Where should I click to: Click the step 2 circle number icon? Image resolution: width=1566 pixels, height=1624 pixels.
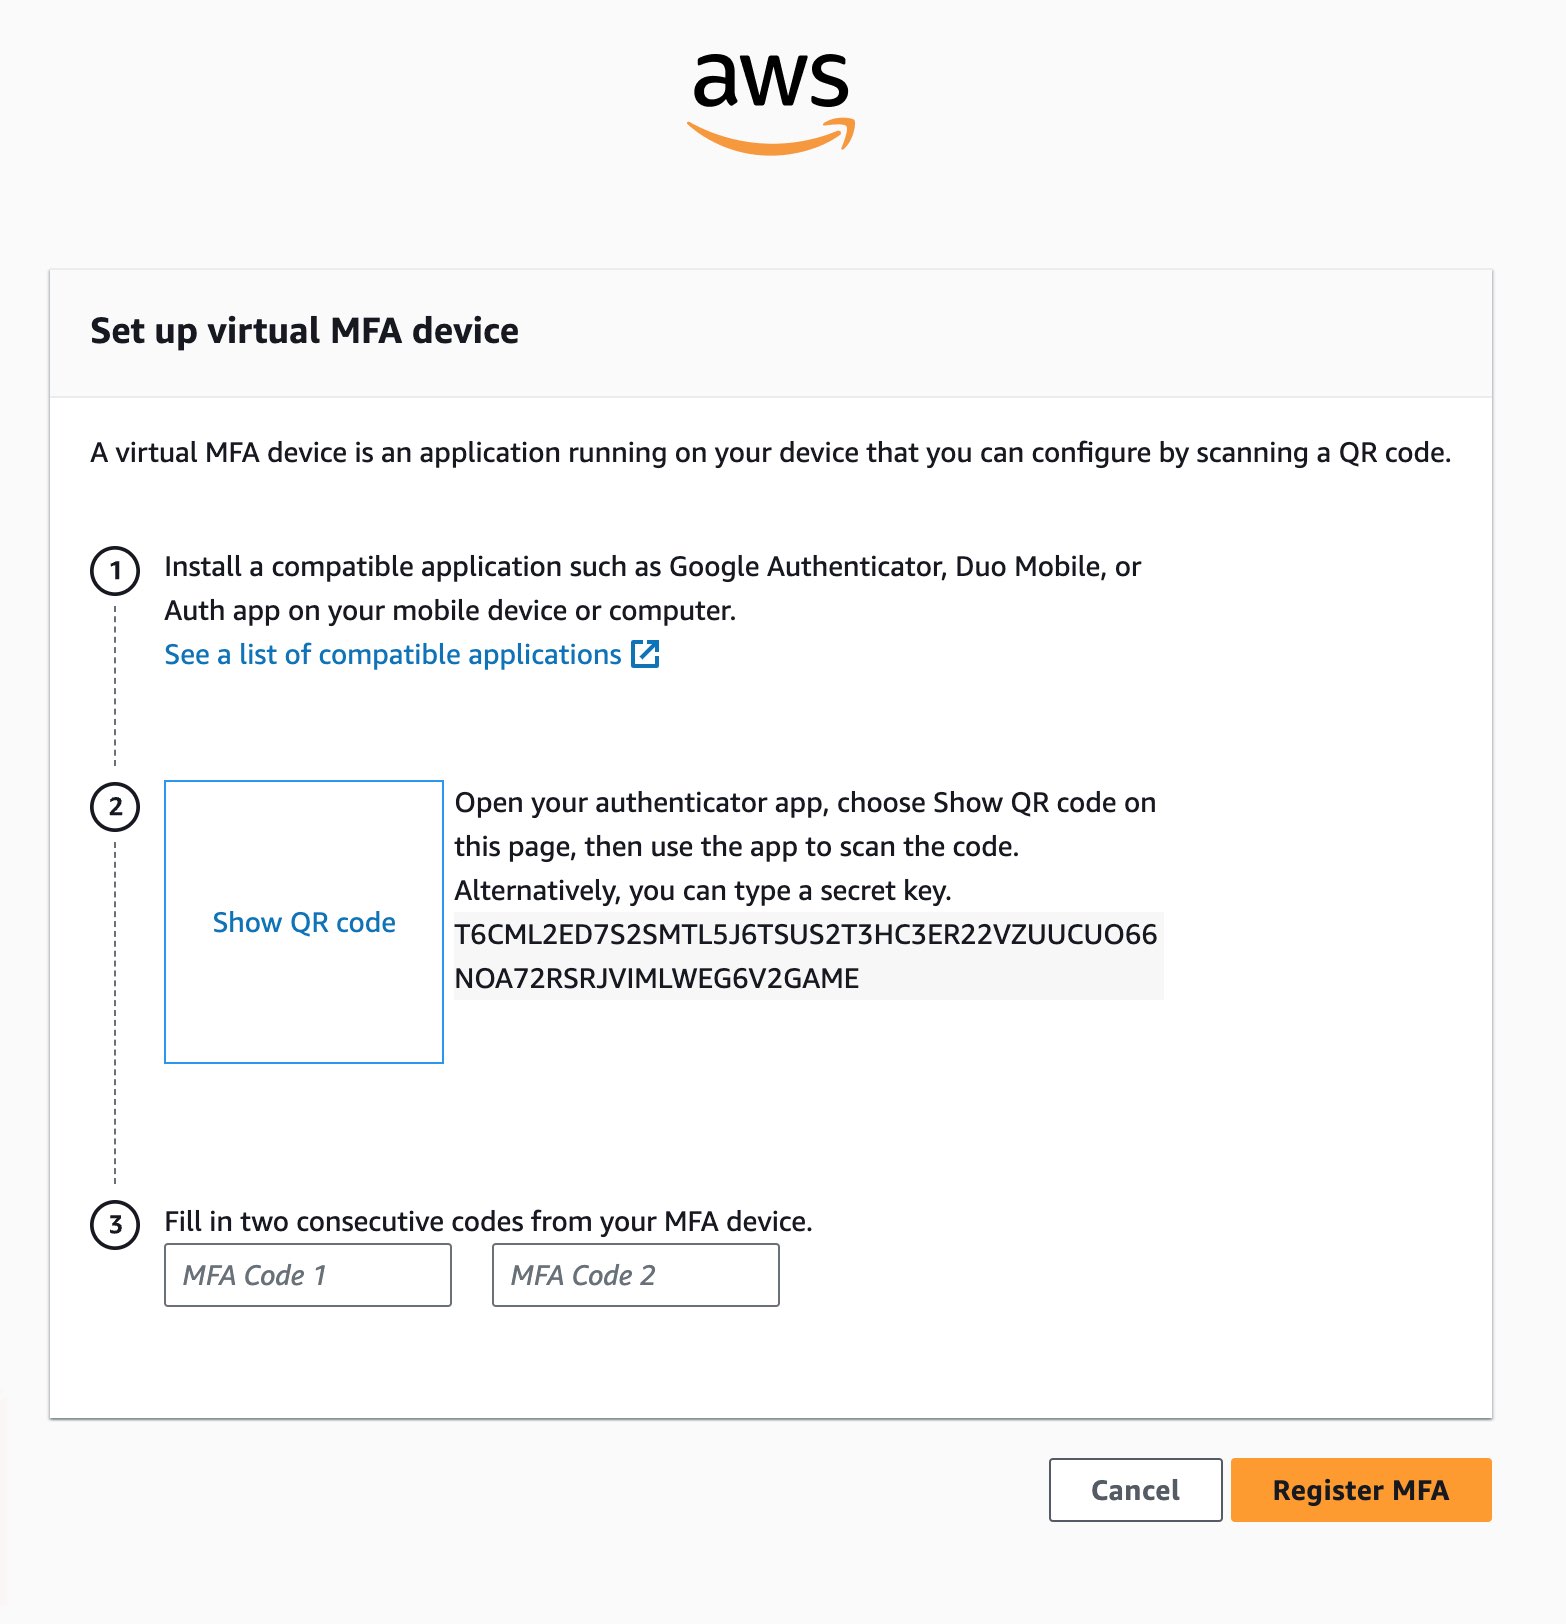tap(115, 807)
